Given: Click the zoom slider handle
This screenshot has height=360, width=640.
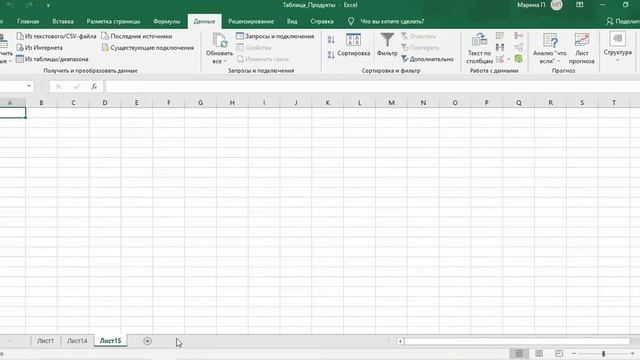Looking at the screenshot, I should [x=603, y=353].
